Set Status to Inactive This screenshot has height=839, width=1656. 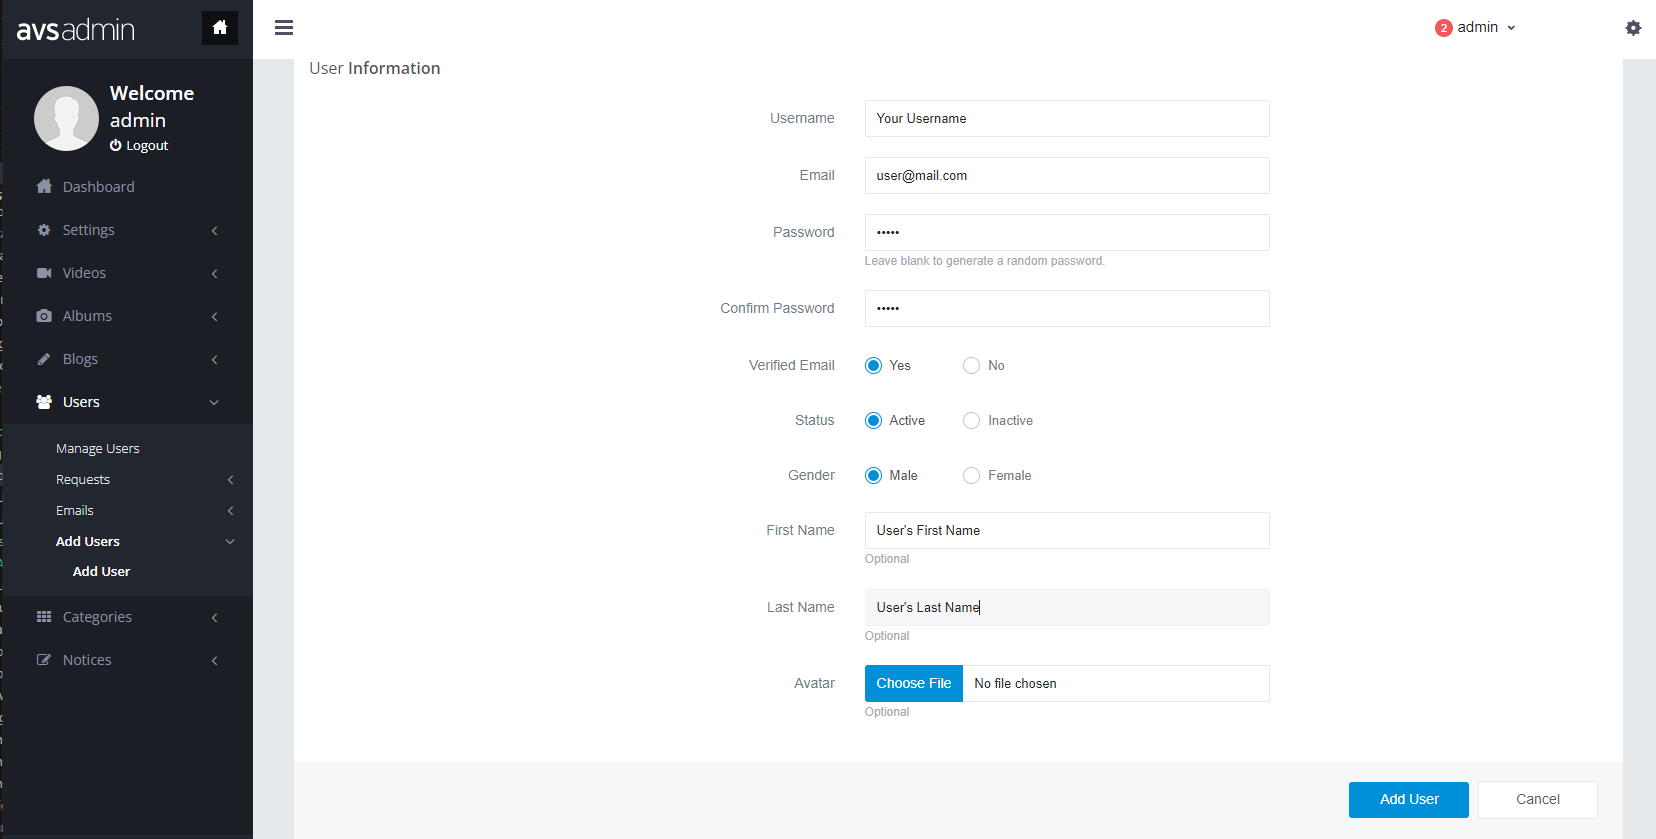(971, 420)
